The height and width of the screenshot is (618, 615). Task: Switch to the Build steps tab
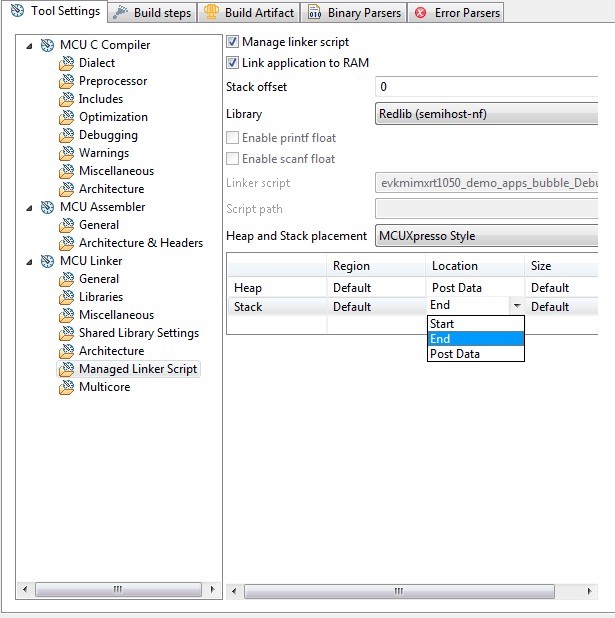point(153,13)
